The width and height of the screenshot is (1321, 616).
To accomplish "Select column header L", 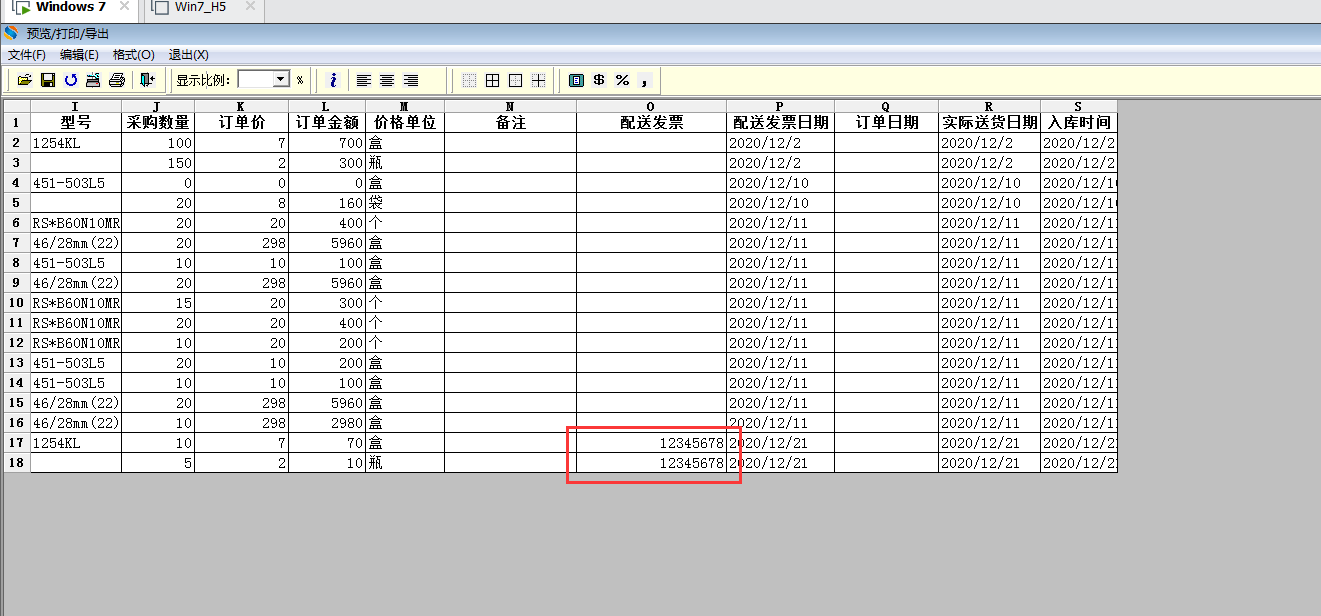I will 326,105.
